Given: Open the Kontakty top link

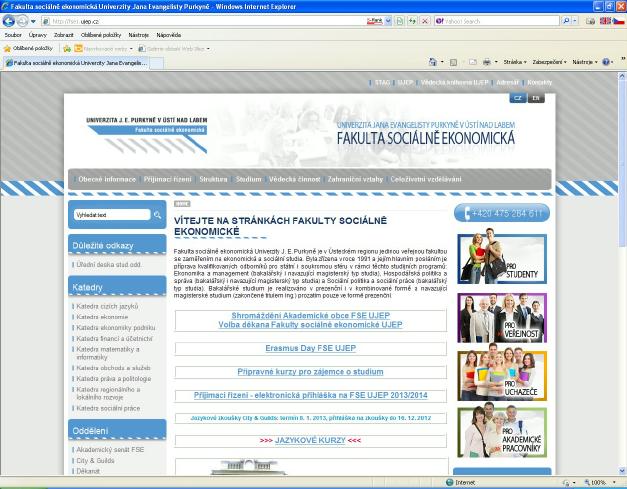Looking at the screenshot, I should (x=539, y=82).
